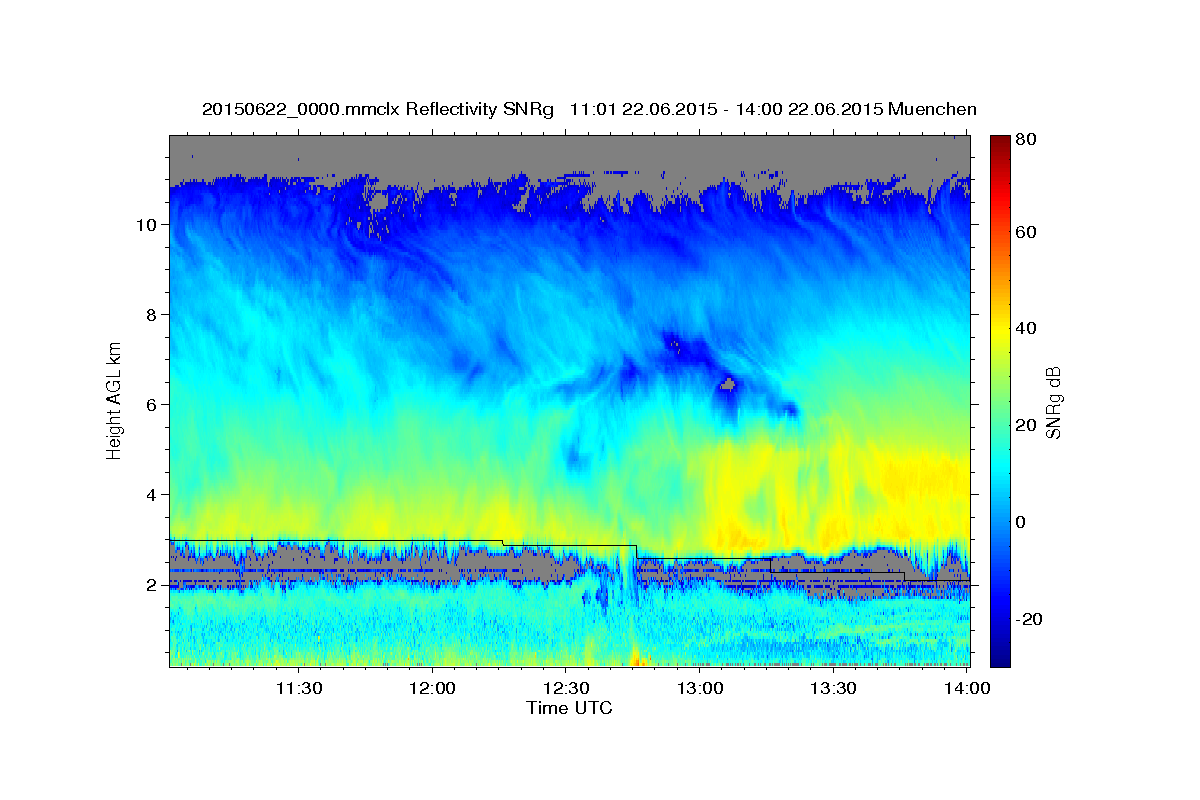Click the colorbar value 60

1028,232
